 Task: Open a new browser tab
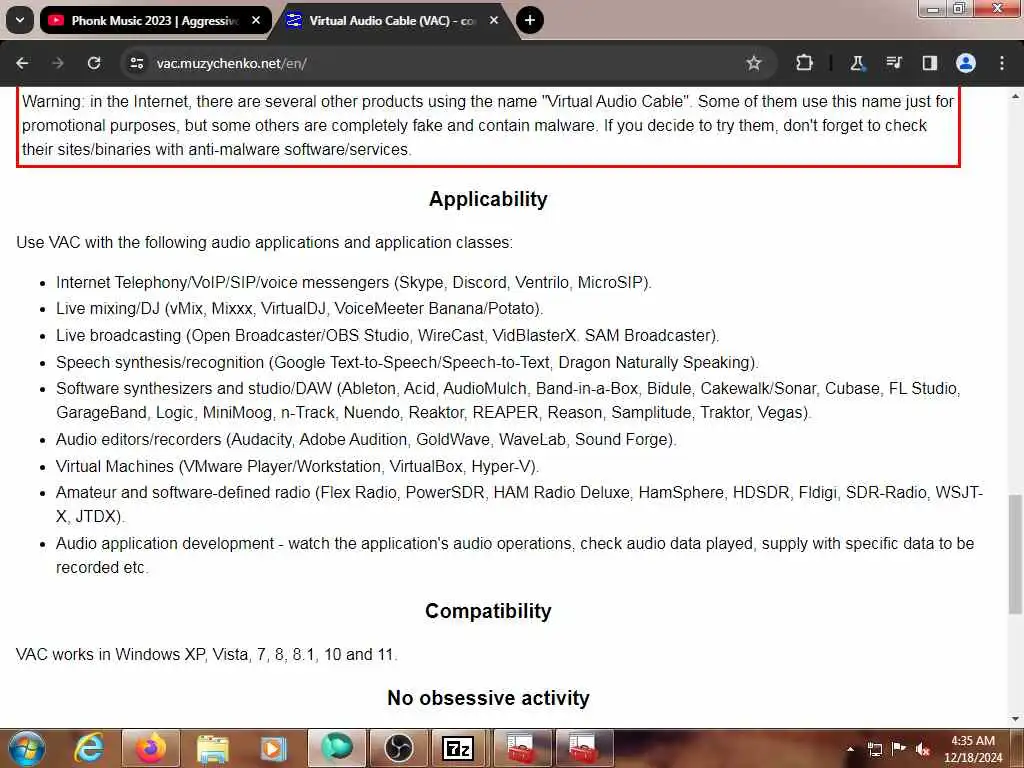click(530, 20)
